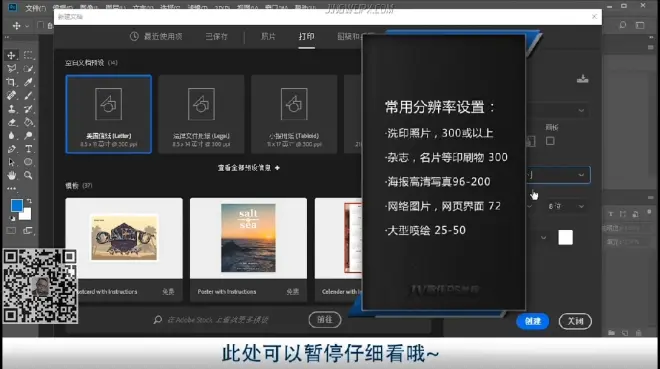Switch to the 最近使用项 tab
The width and height of the screenshot is (660, 369).
(x=157, y=37)
